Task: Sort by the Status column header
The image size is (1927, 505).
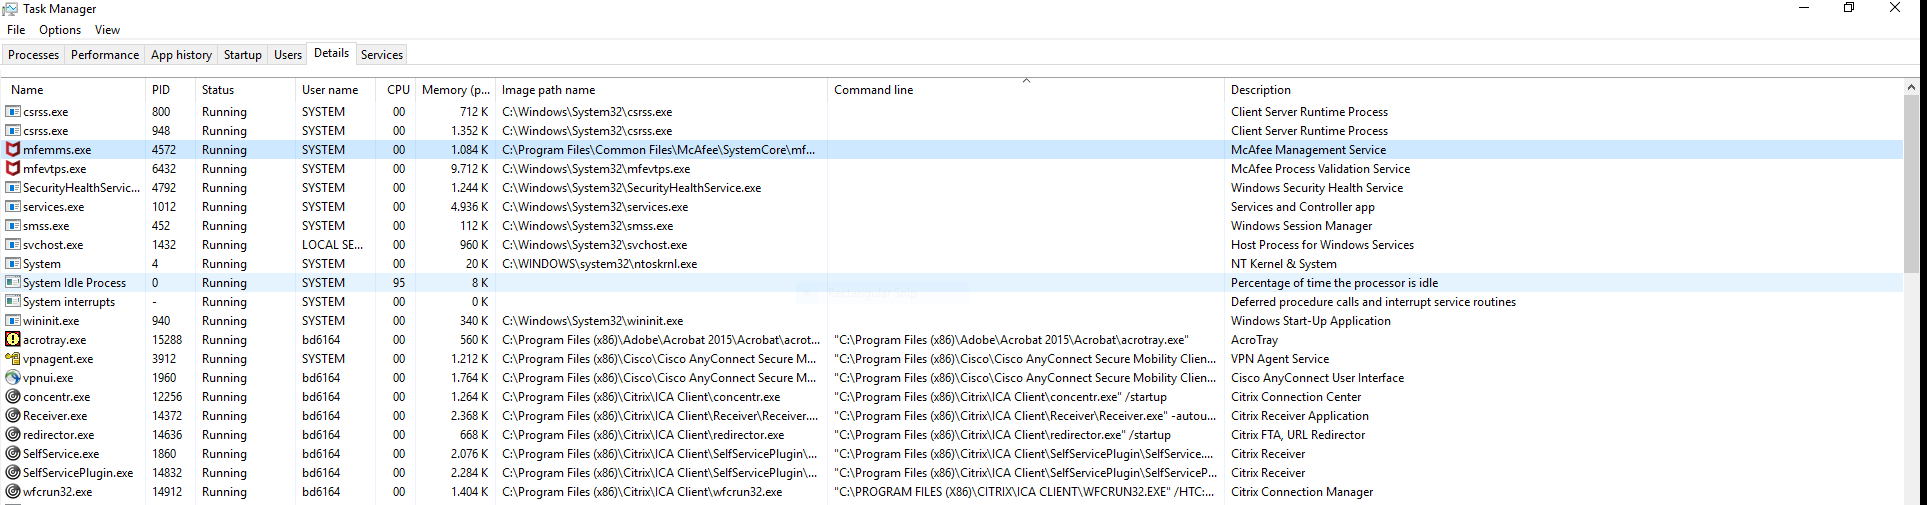Action: 246,90
